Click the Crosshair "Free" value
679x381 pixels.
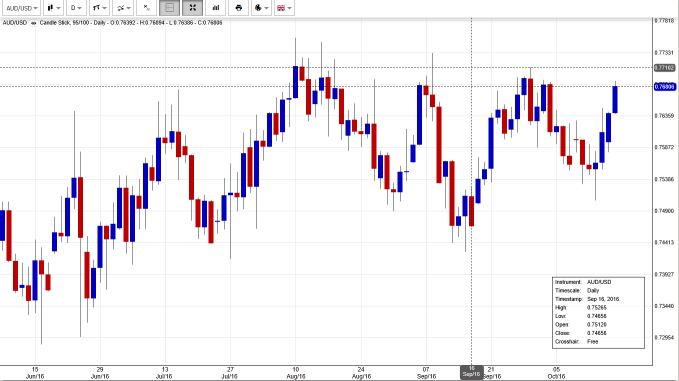coord(592,342)
